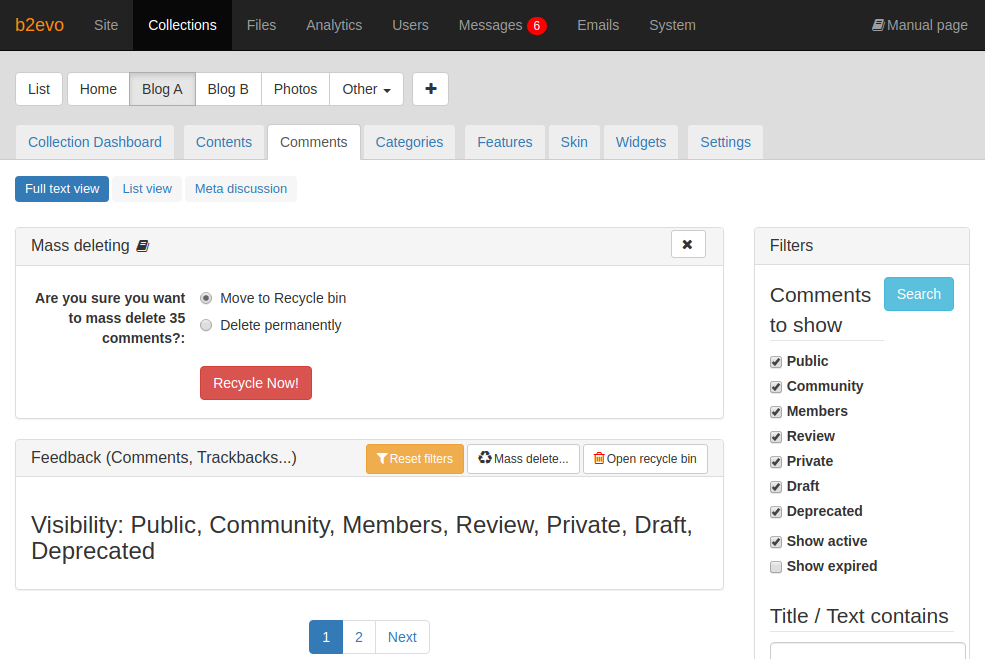Open the Files menu
The height and width of the screenshot is (659, 985).
pos(261,25)
